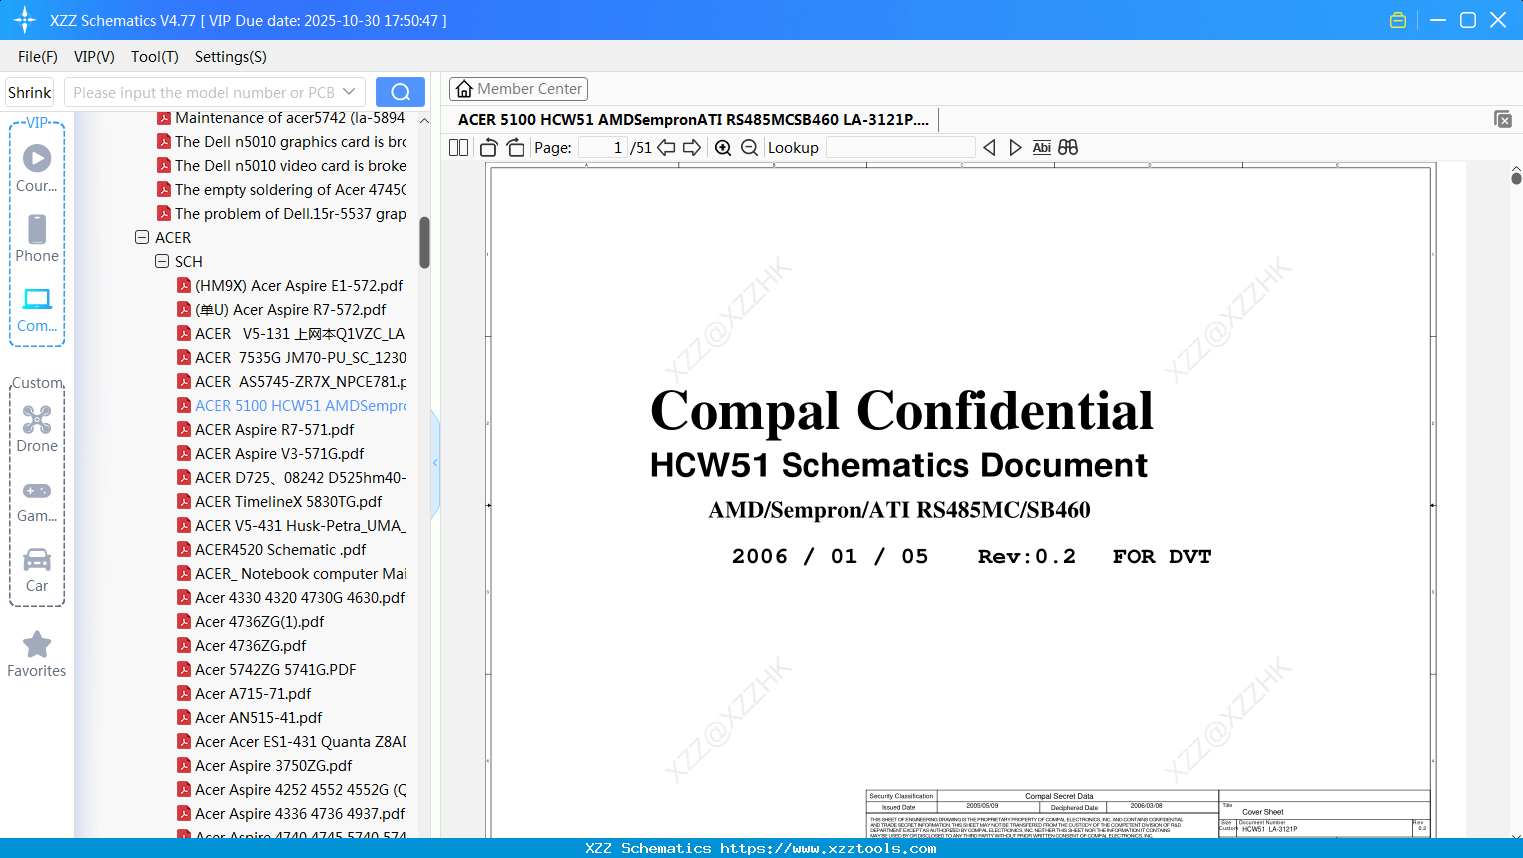Click the detach window icon at document top right

(x=1503, y=119)
